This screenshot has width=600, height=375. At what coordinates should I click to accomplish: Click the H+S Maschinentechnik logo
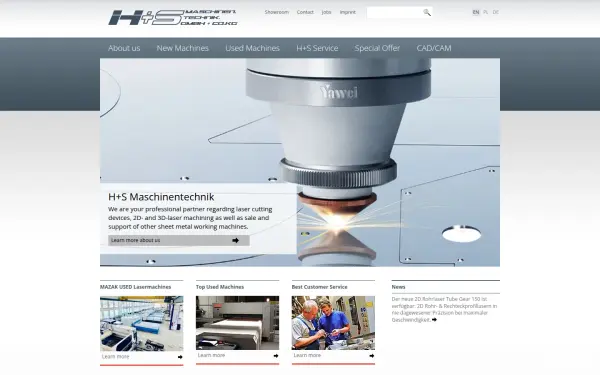coord(173,18)
